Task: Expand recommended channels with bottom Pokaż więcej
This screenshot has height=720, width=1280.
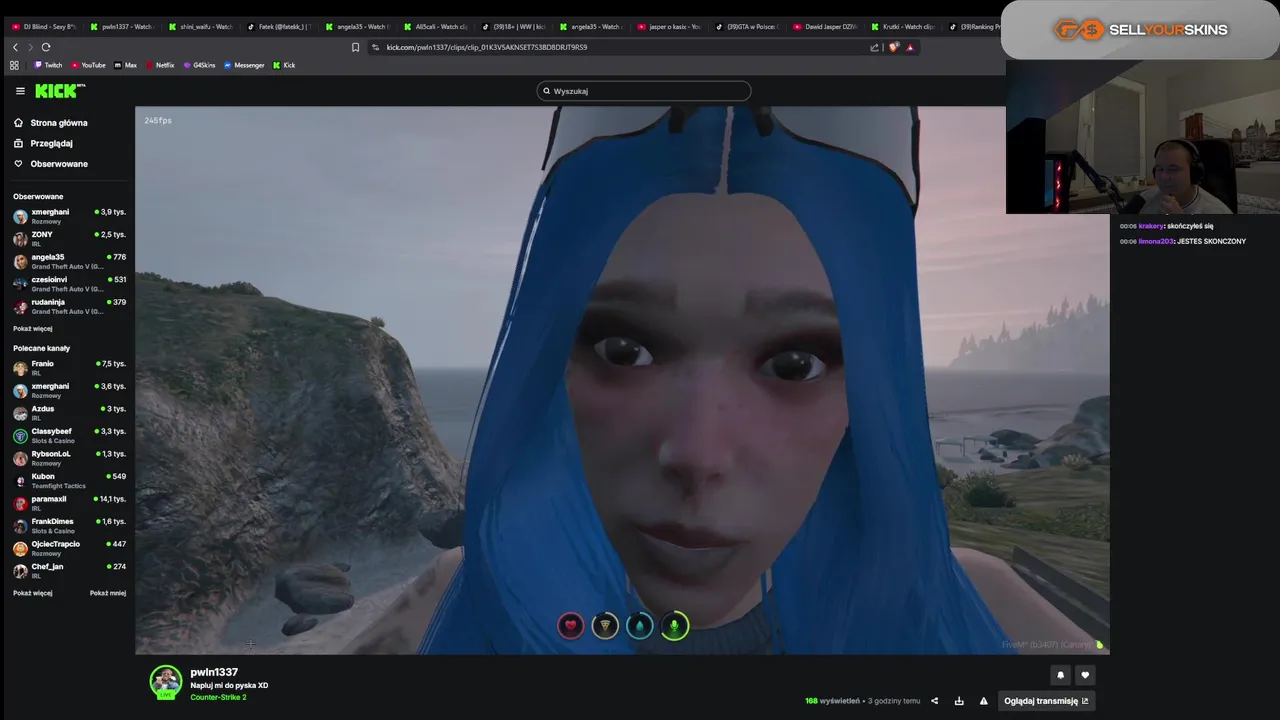Action: point(33,593)
